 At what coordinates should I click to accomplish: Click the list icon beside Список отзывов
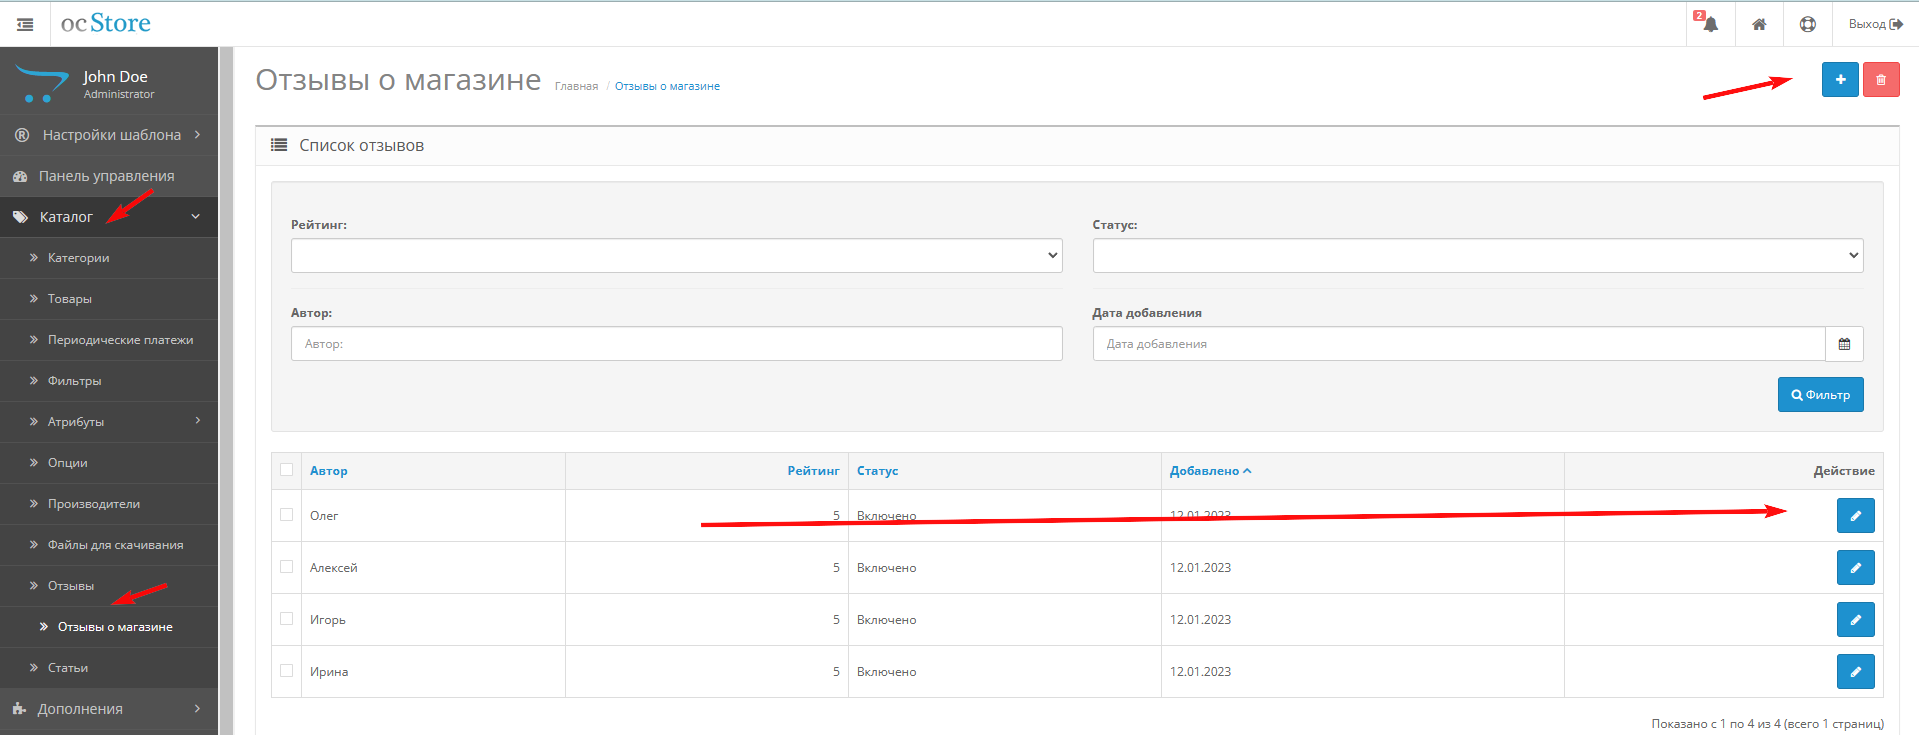[x=279, y=146]
